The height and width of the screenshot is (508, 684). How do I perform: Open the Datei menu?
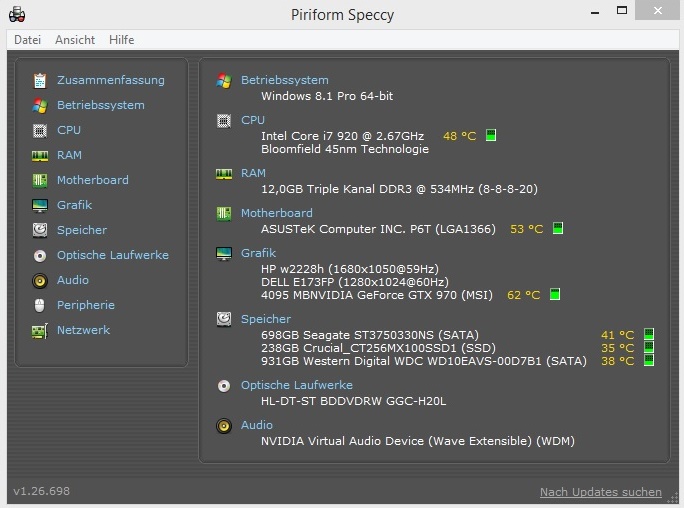click(x=27, y=40)
